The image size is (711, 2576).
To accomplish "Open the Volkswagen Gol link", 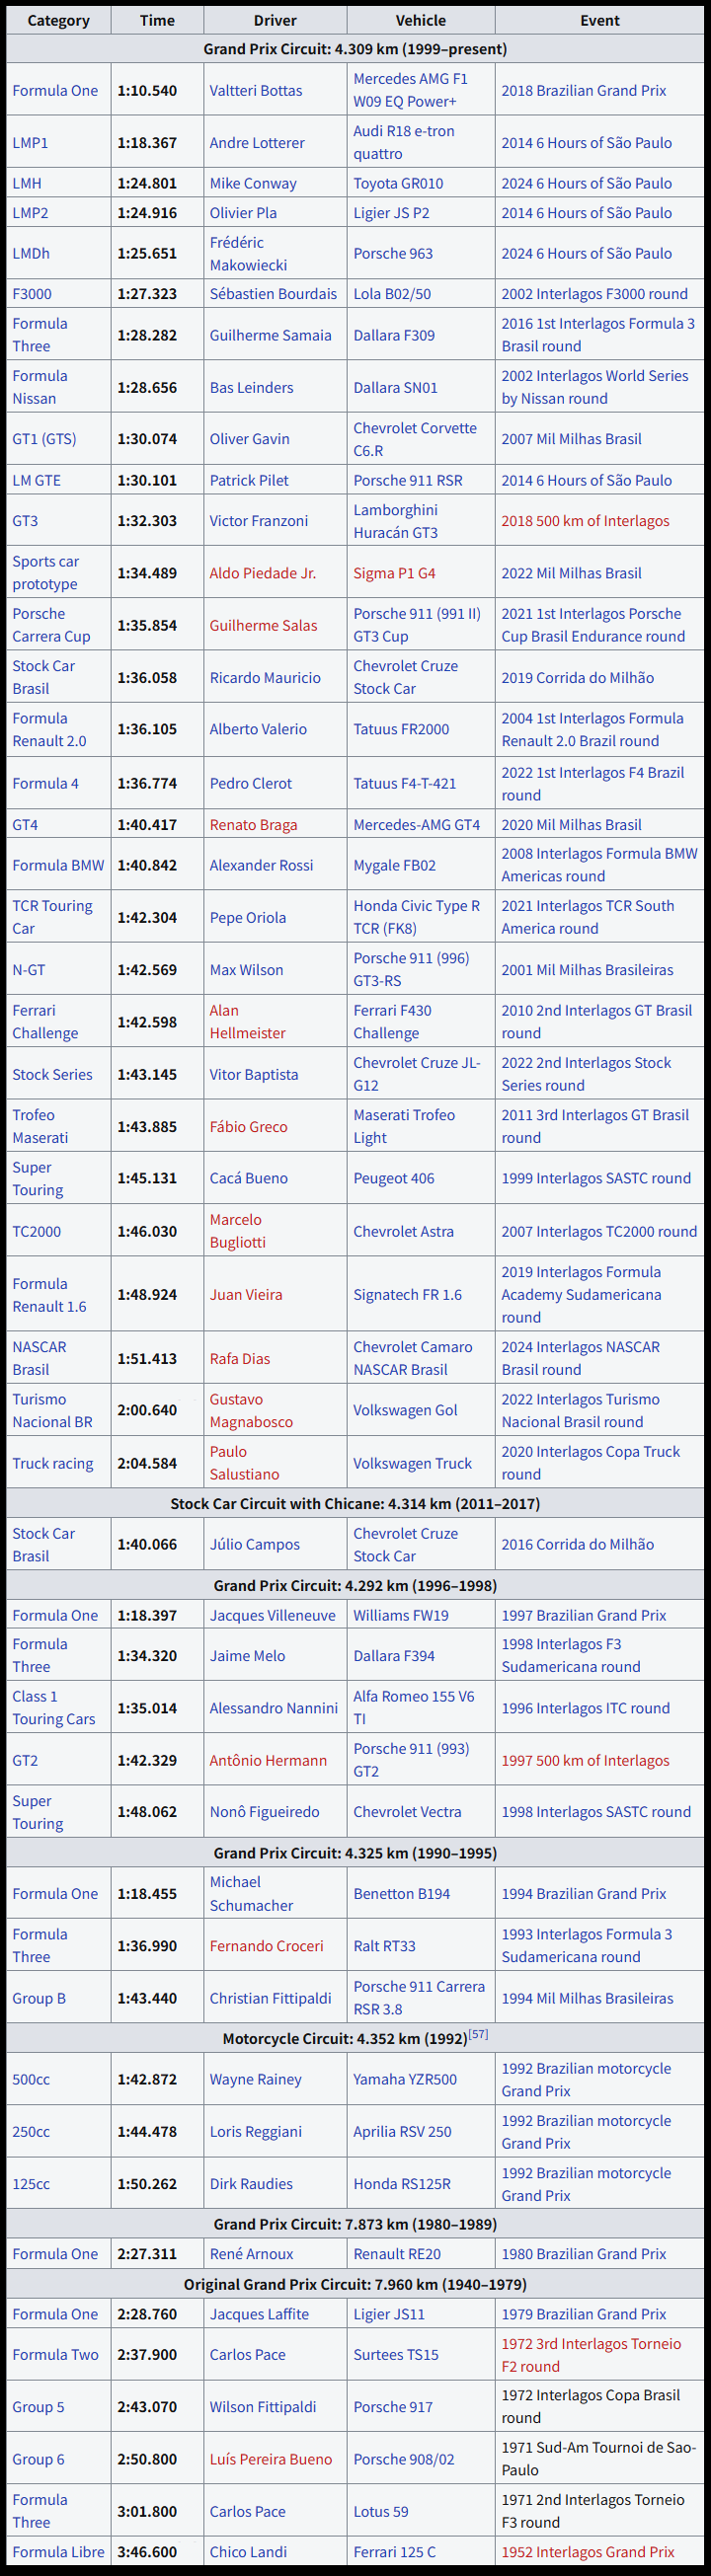I will pos(405,1411).
